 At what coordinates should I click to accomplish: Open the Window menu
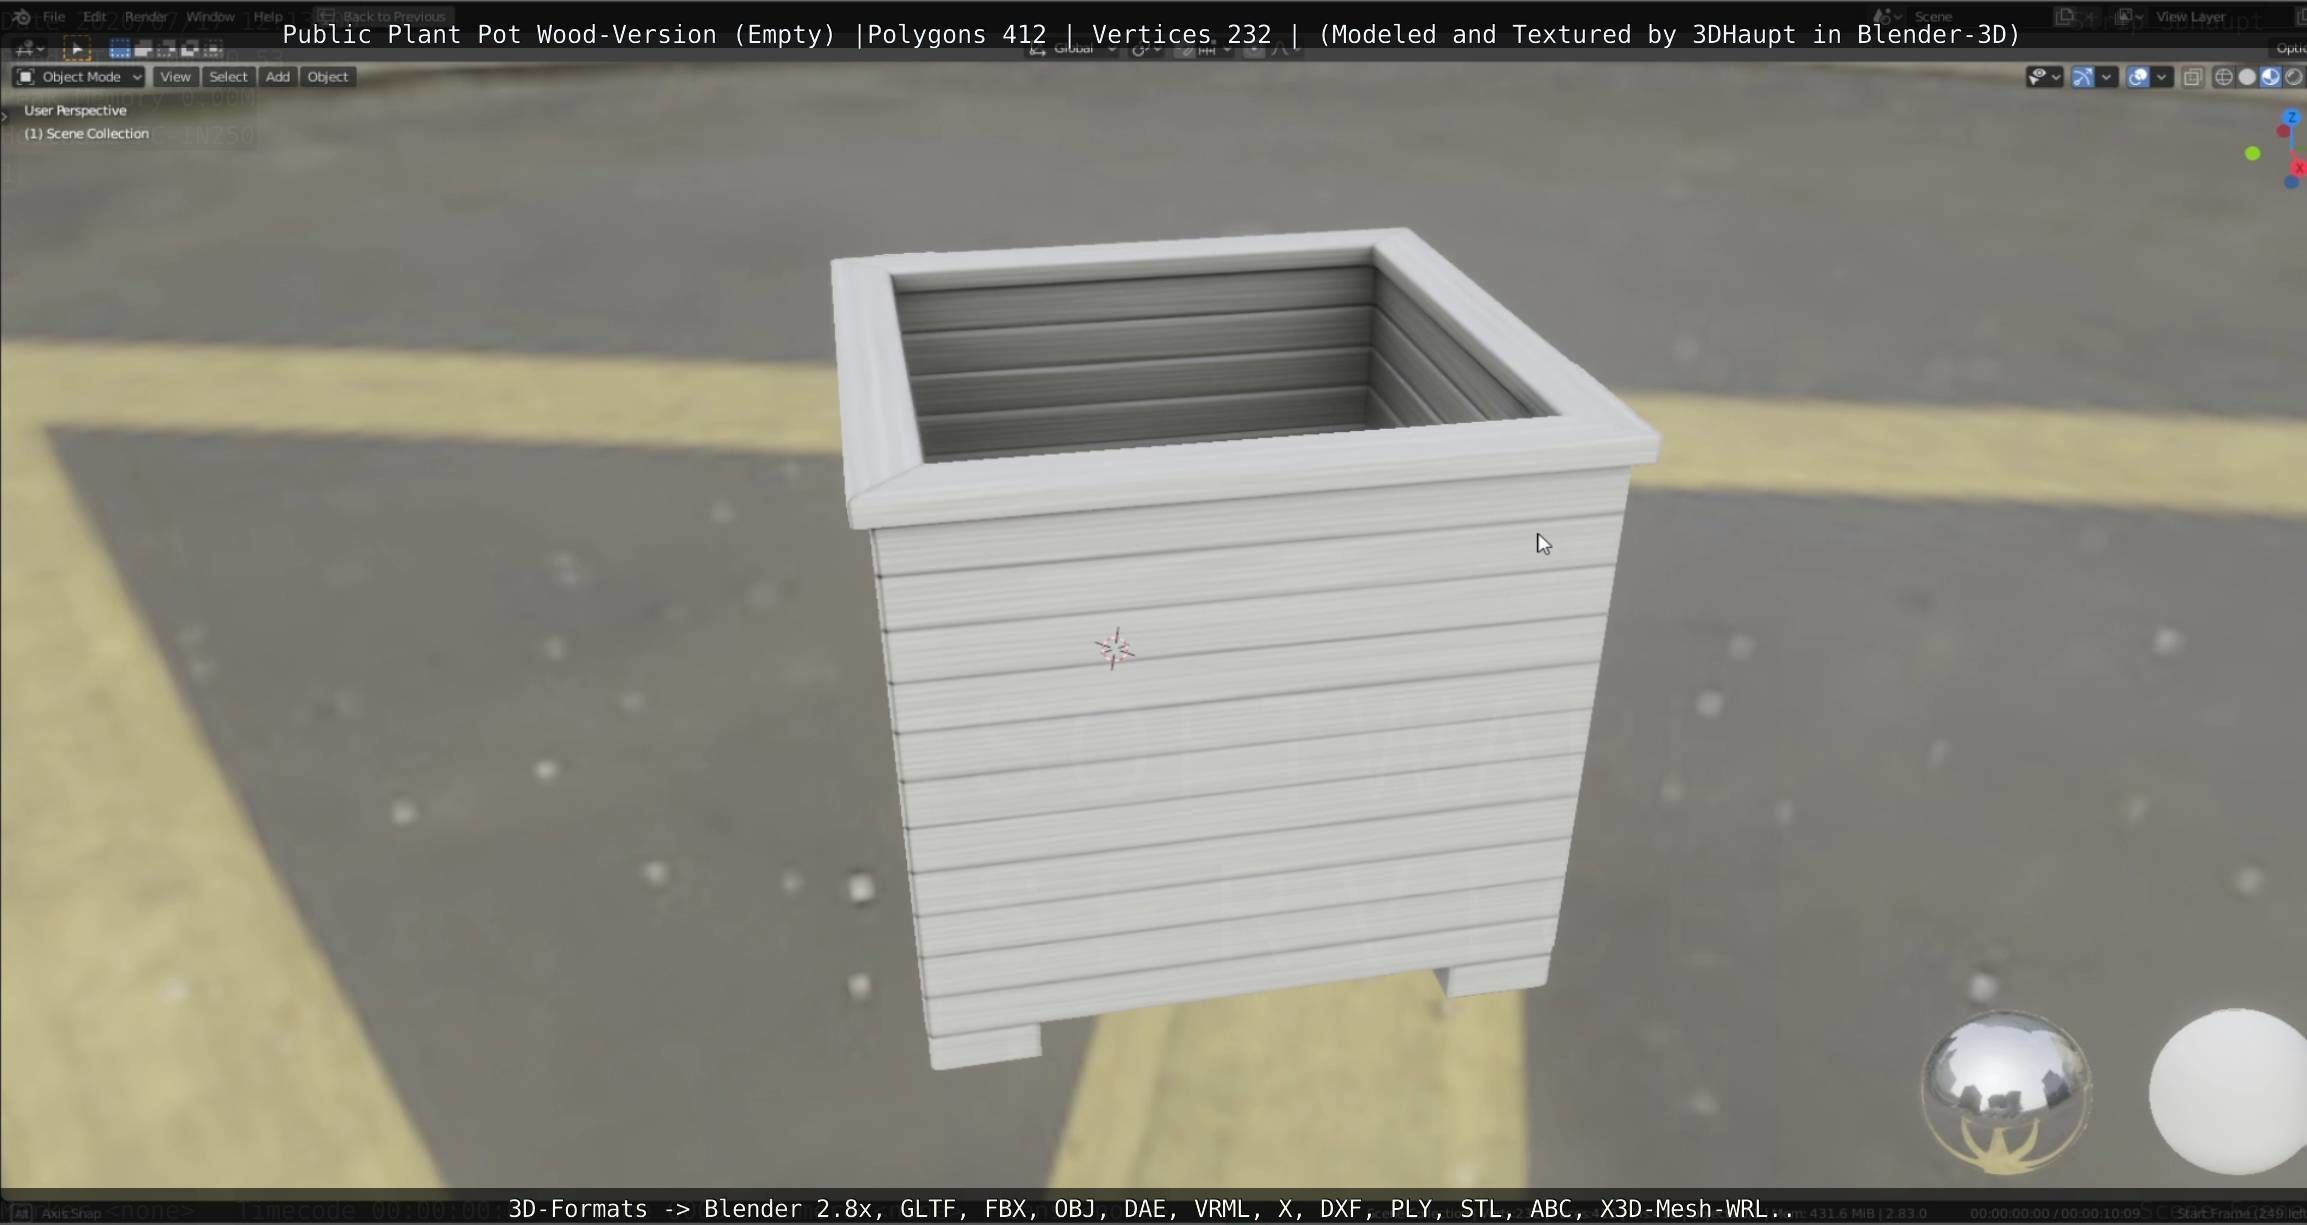(210, 16)
